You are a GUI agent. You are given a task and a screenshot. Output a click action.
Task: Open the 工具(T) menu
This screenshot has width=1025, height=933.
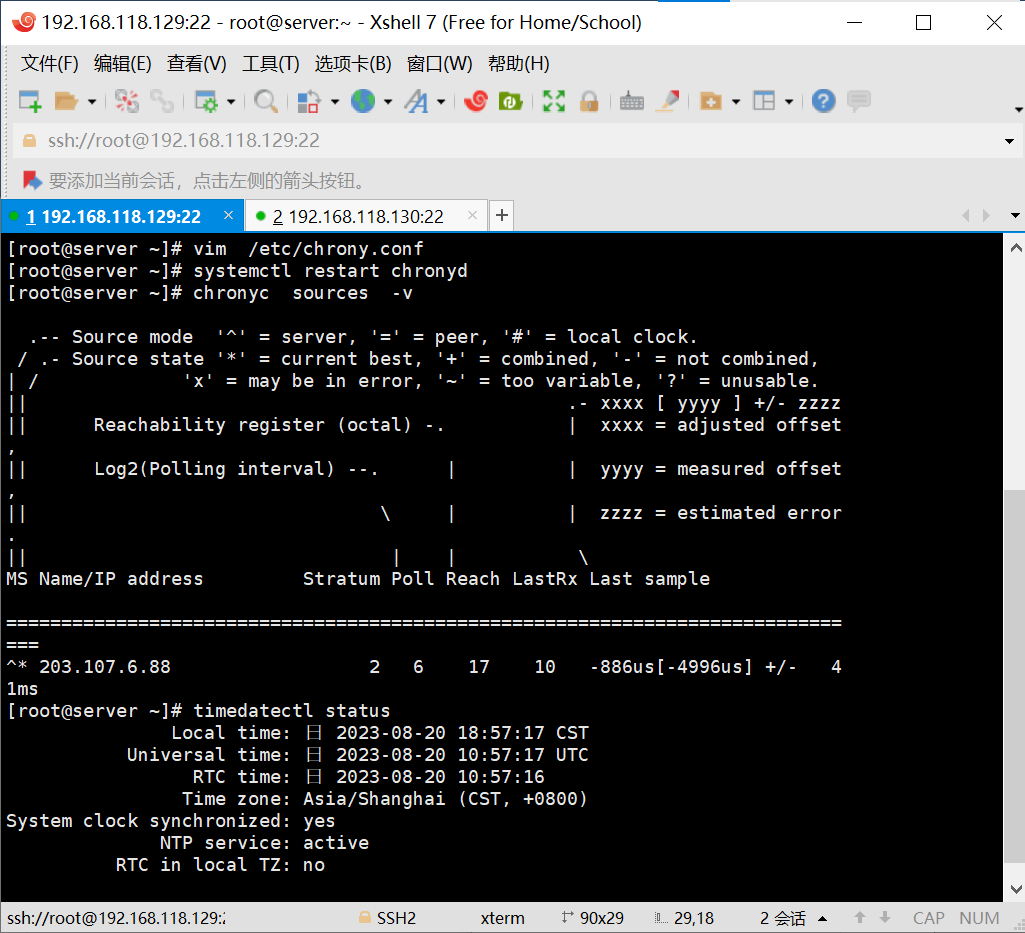pyautogui.click(x=271, y=64)
